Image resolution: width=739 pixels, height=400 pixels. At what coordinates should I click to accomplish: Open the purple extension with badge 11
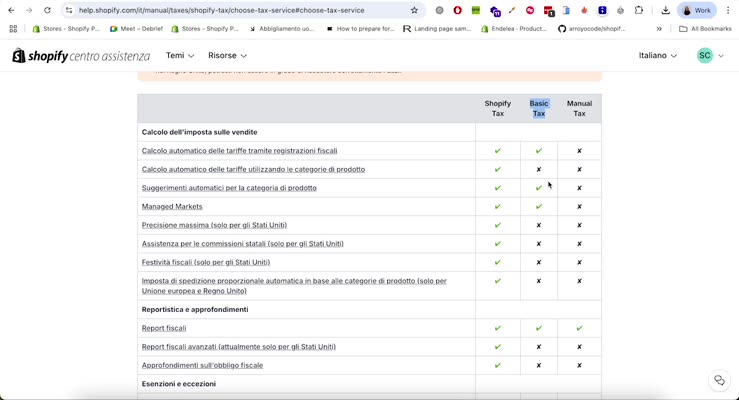(494, 11)
